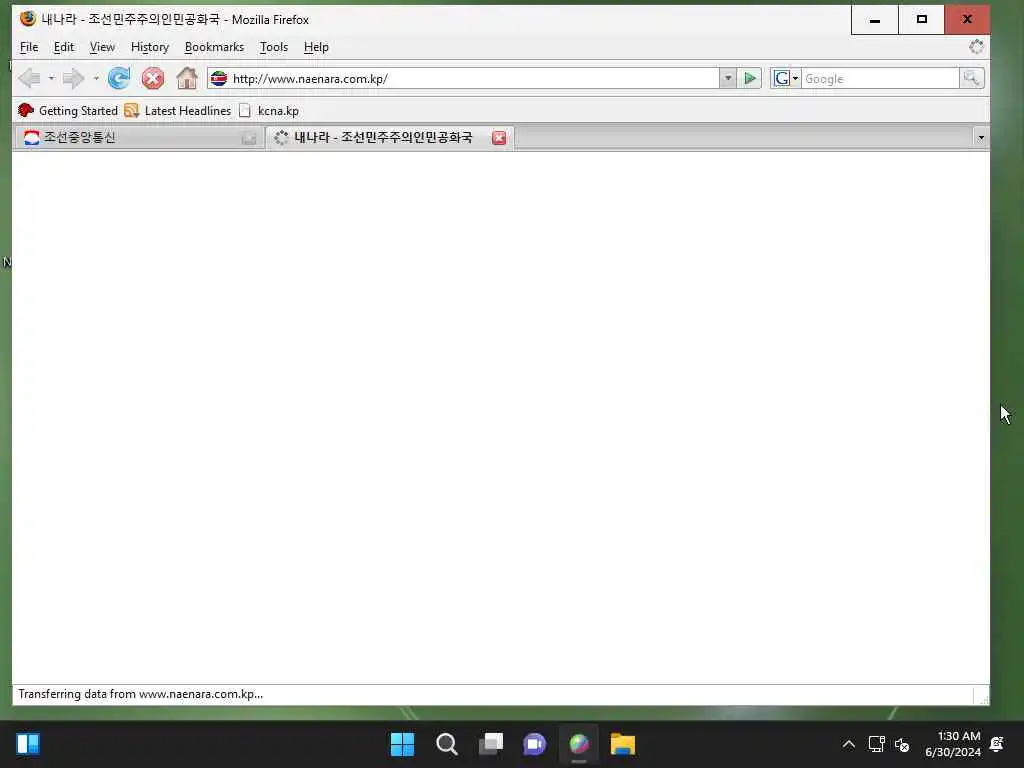Screen dimensions: 1024x768
Task: Open the Bookmarks menu
Action: coord(214,47)
